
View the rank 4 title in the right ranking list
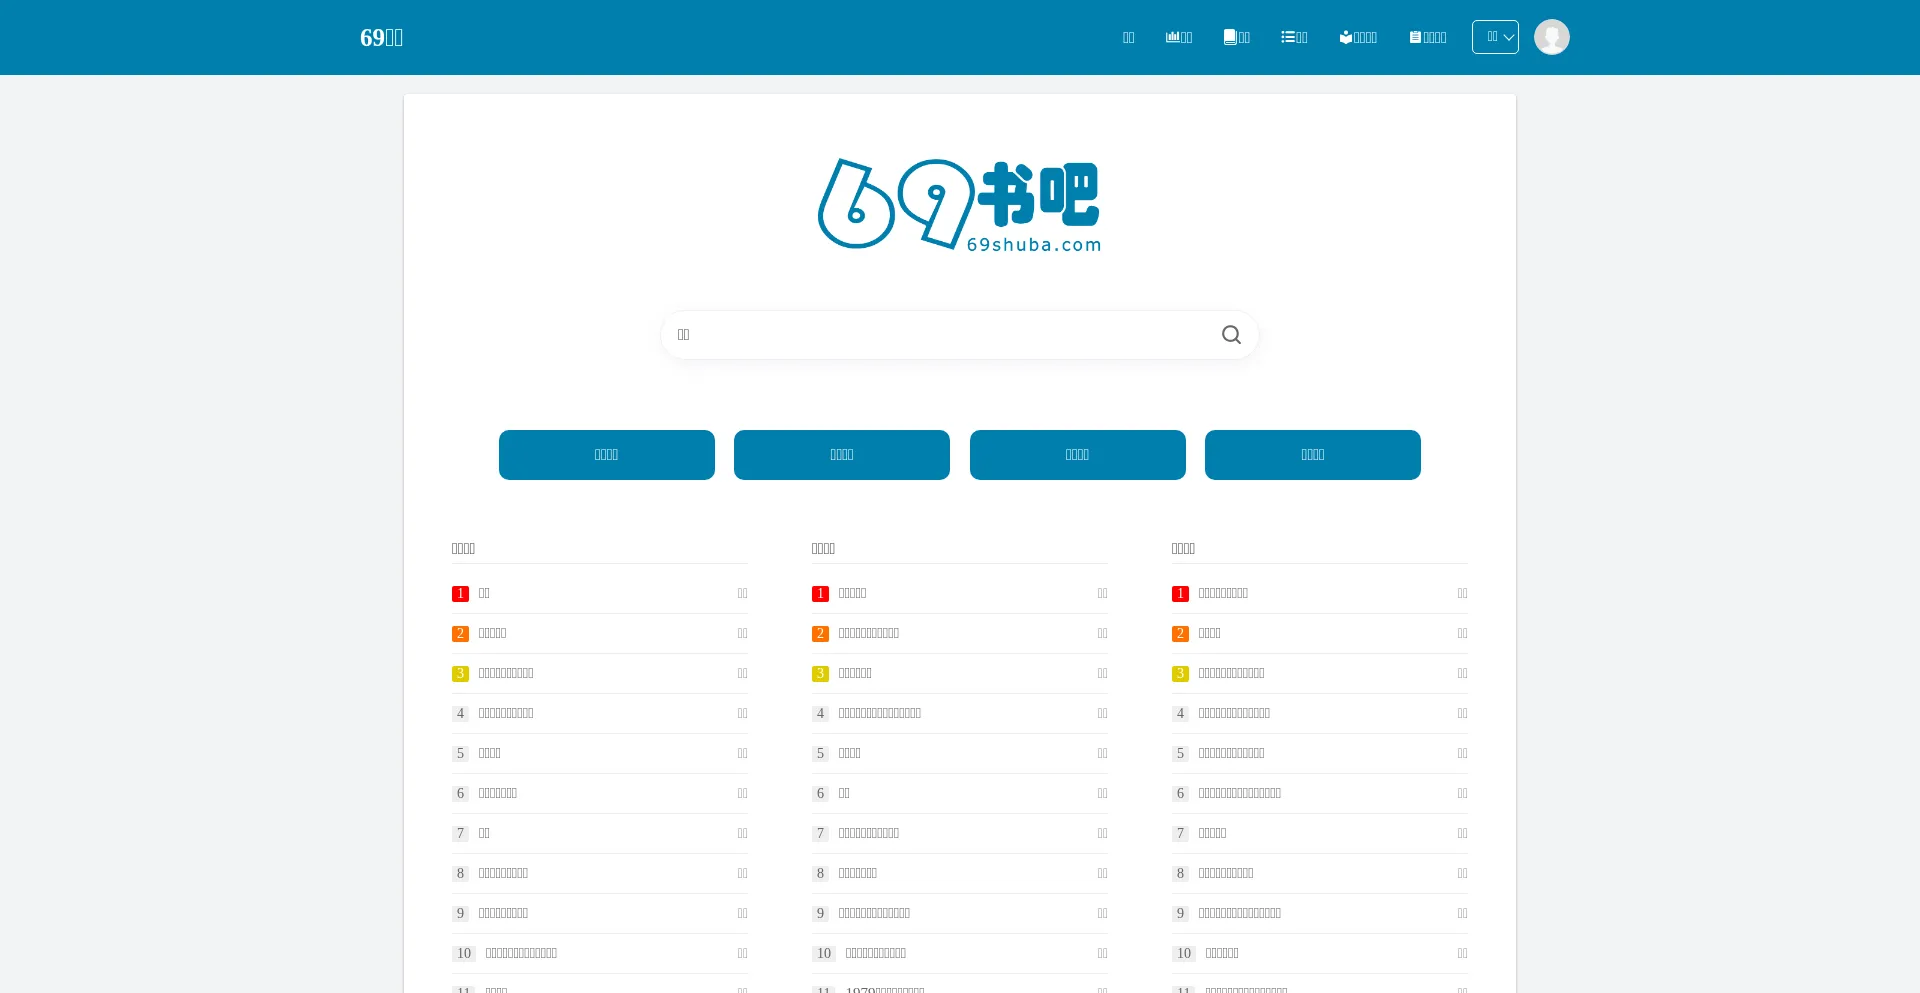pyautogui.click(x=1234, y=713)
